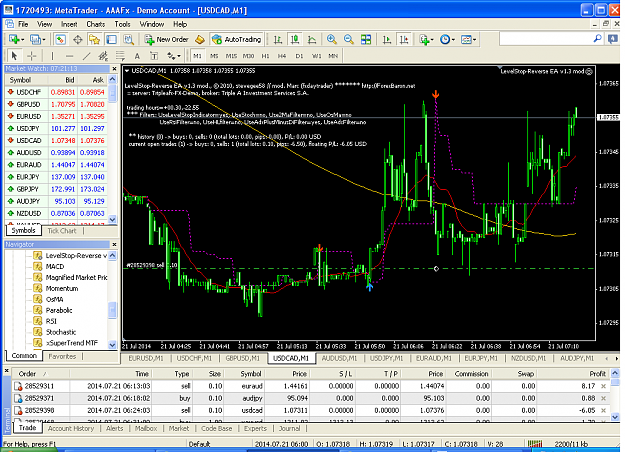Image resolution: width=625 pixels, height=452 pixels.
Task: Open the Templates dropdown
Action: click(468, 39)
